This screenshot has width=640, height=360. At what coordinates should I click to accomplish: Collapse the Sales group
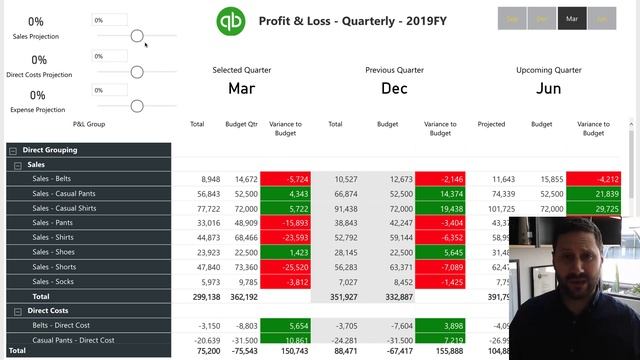18,166
